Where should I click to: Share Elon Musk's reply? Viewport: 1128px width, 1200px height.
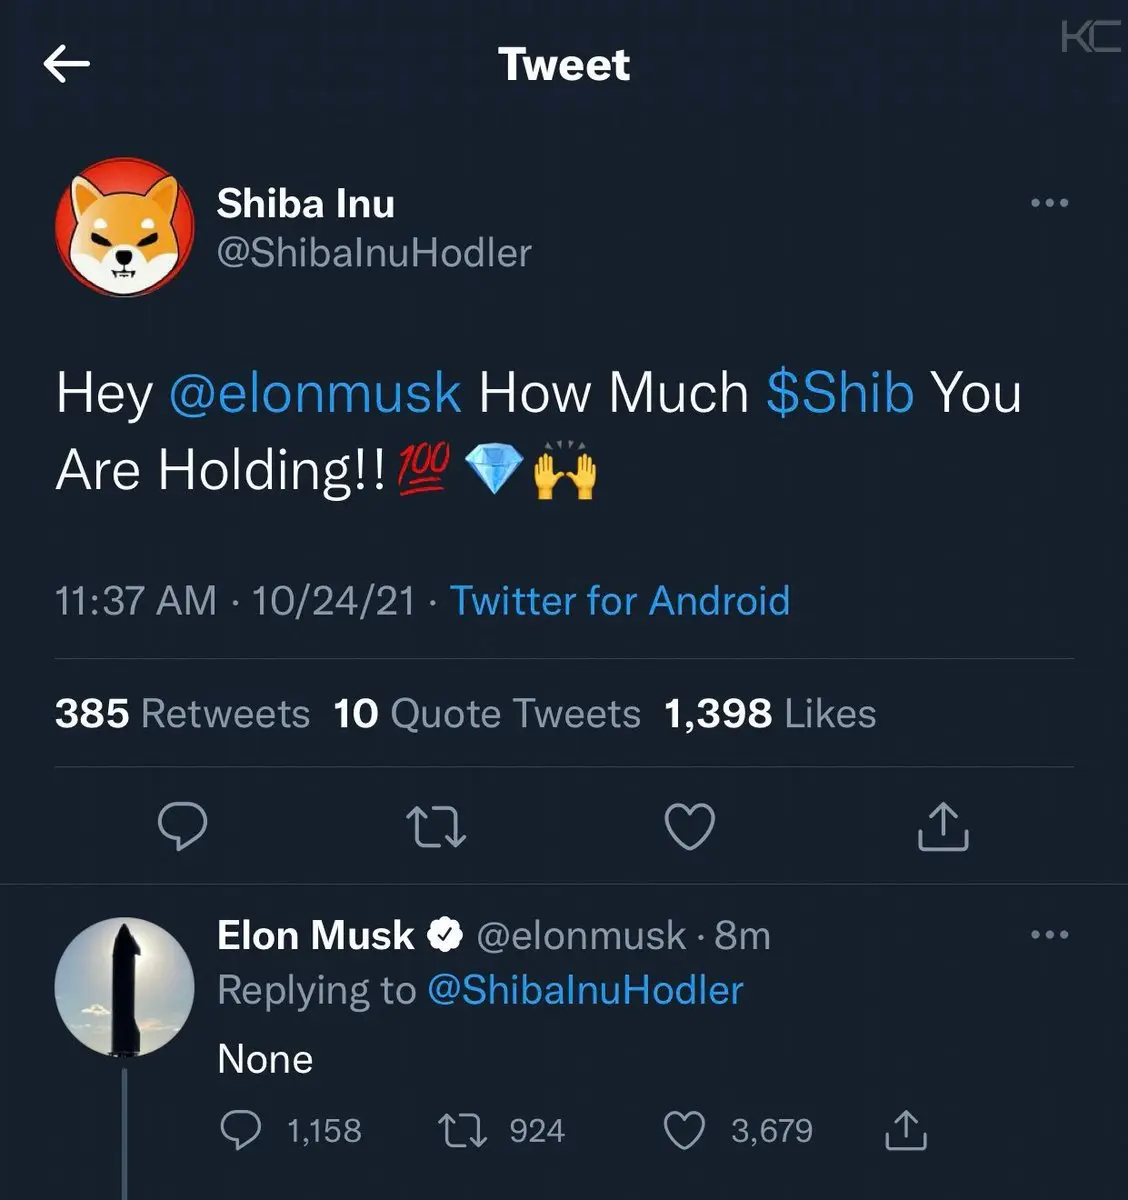[906, 1131]
